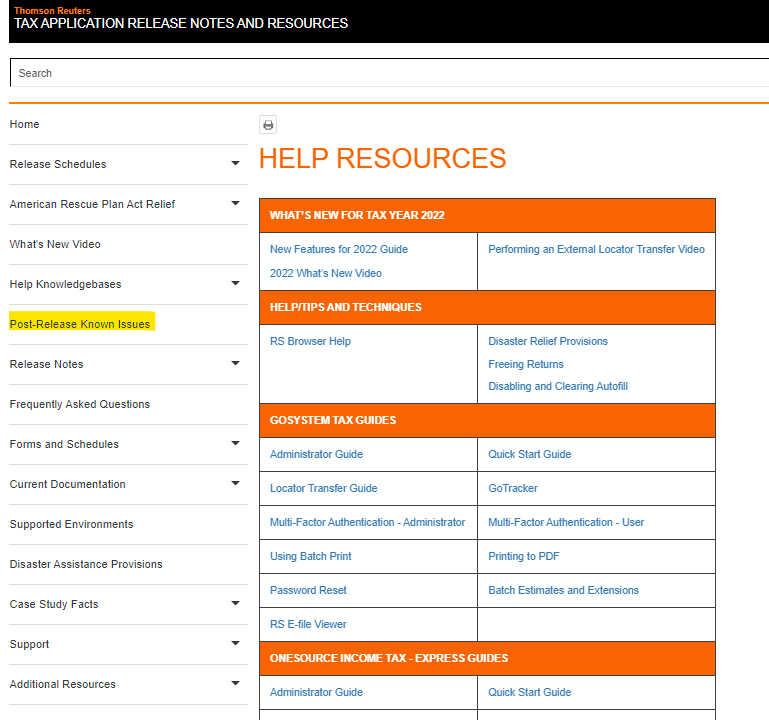Open Frequently Asked Questions page
769x720 pixels.
pos(80,404)
